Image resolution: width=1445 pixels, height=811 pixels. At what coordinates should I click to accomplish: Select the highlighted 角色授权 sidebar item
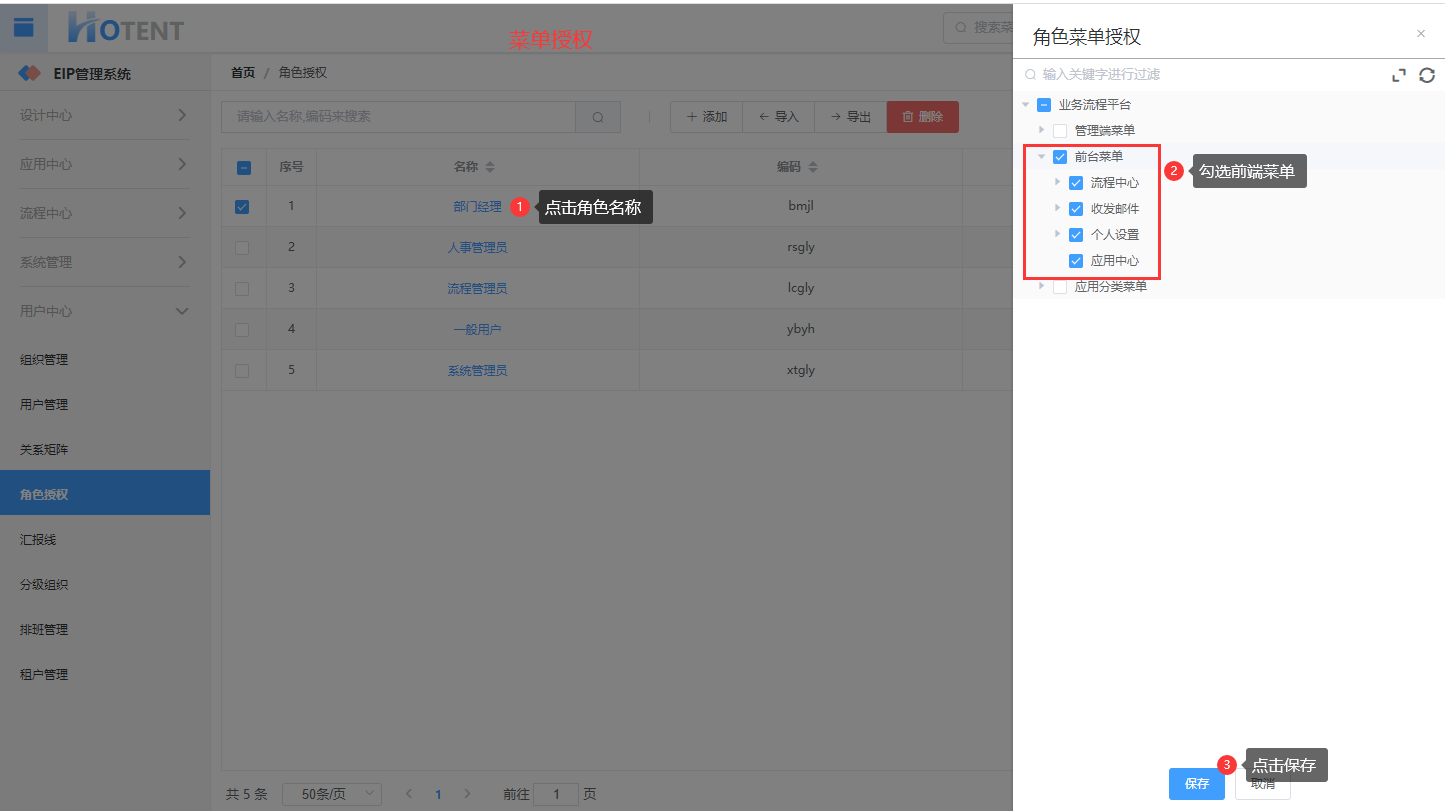105,493
